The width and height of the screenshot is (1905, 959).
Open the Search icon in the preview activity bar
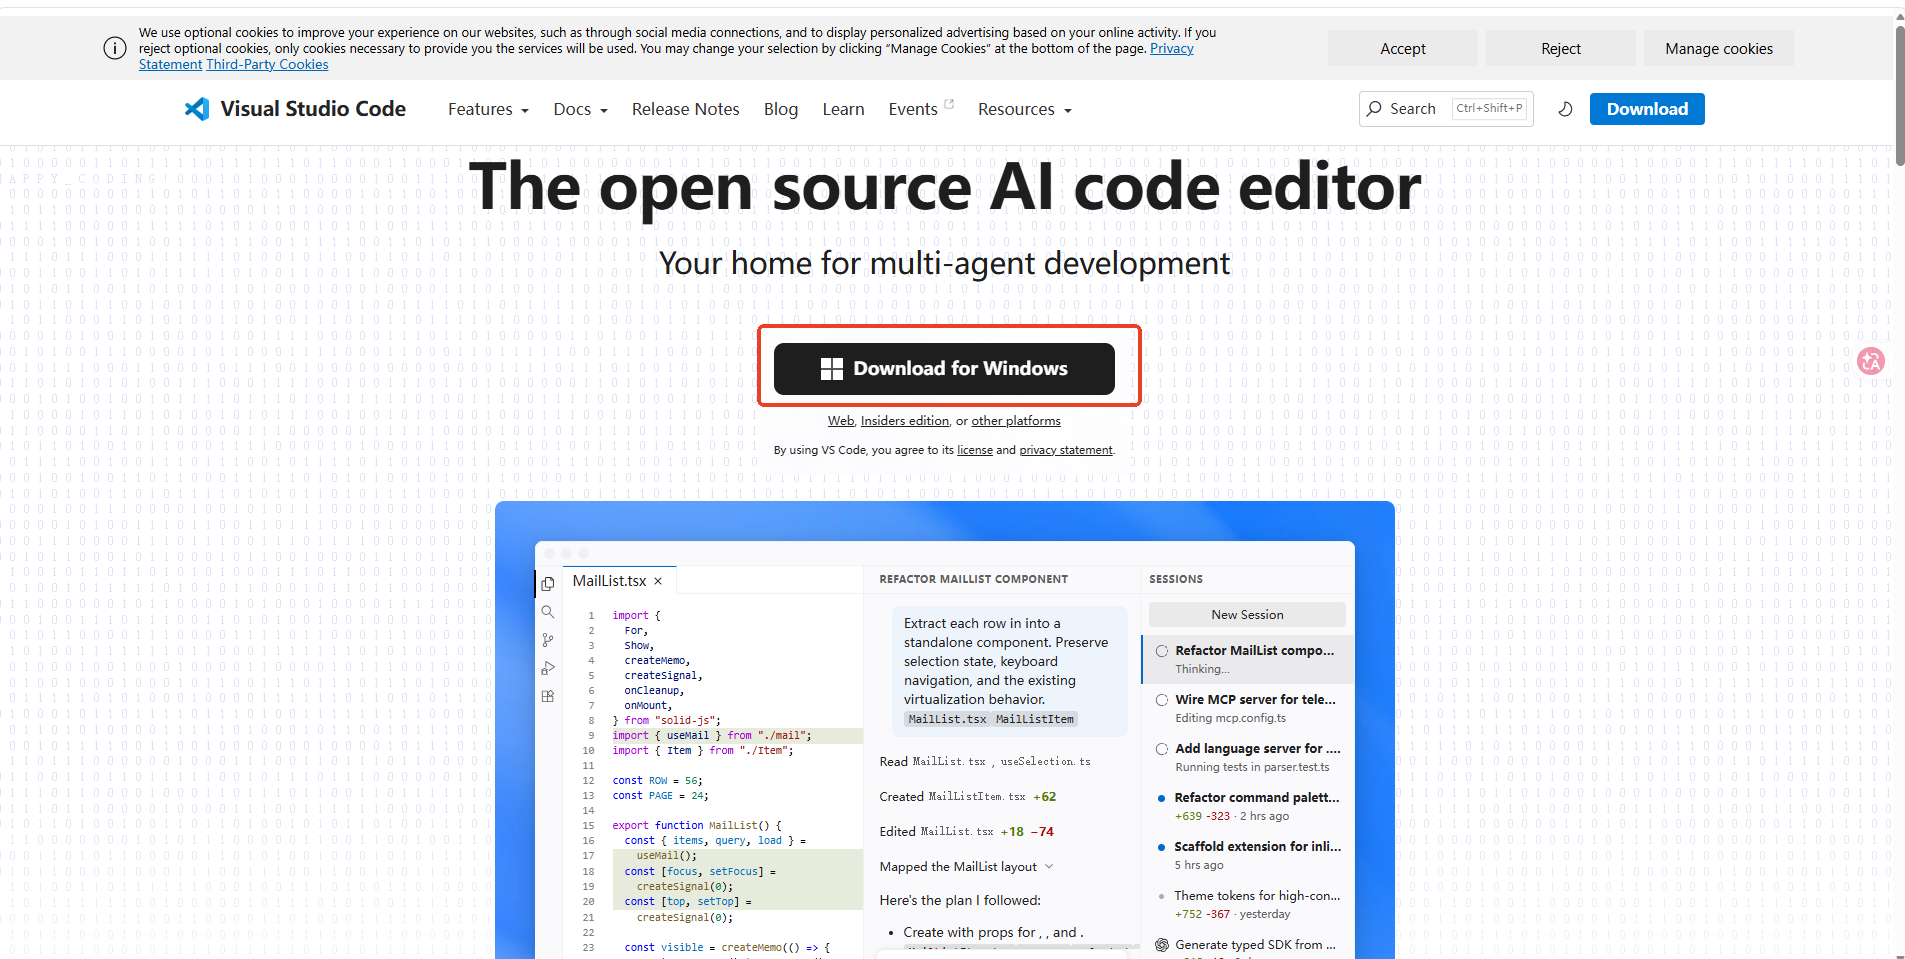pos(548,612)
